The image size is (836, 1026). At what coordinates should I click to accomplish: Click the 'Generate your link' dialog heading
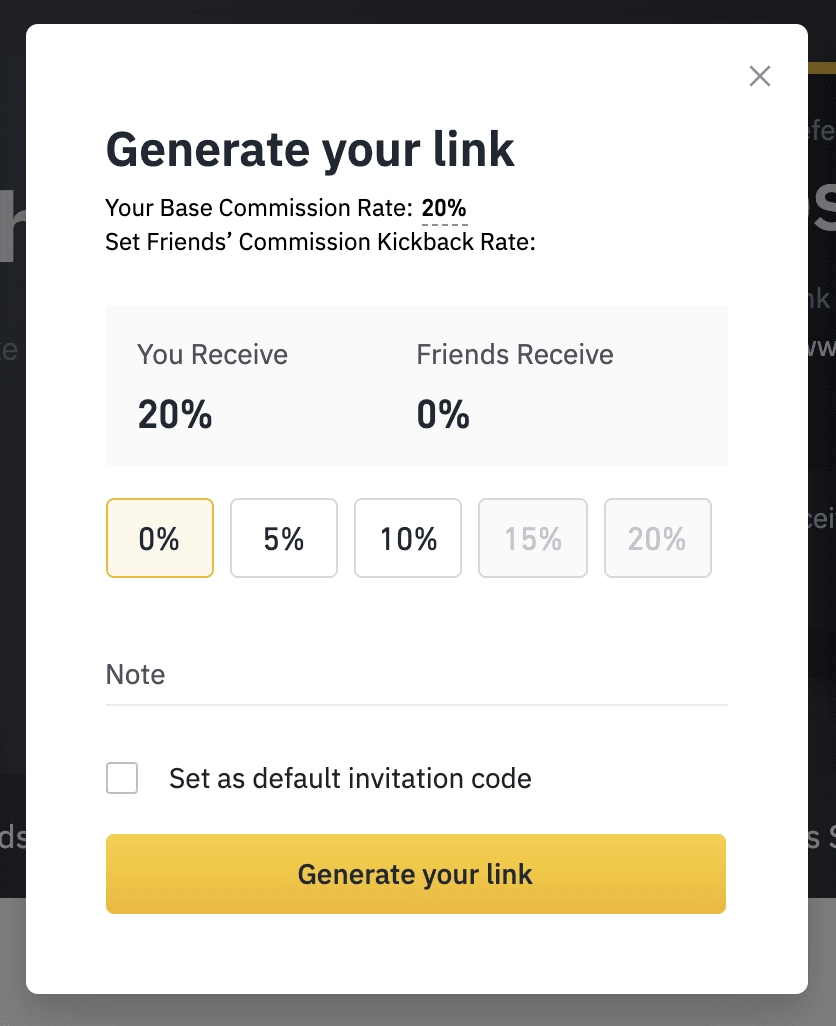tap(310, 149)
